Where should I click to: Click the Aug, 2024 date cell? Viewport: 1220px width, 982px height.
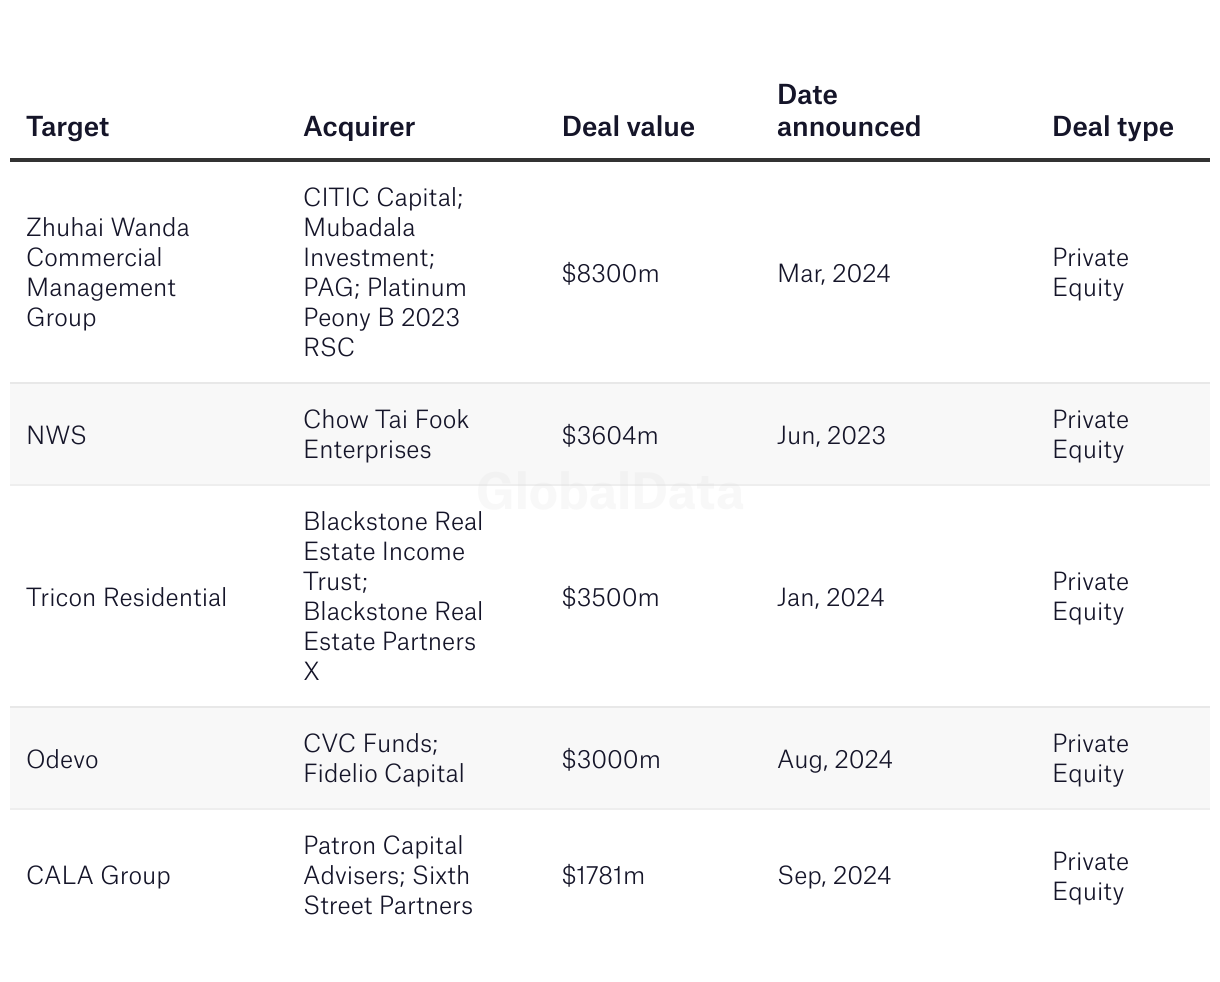coord(835,759)
